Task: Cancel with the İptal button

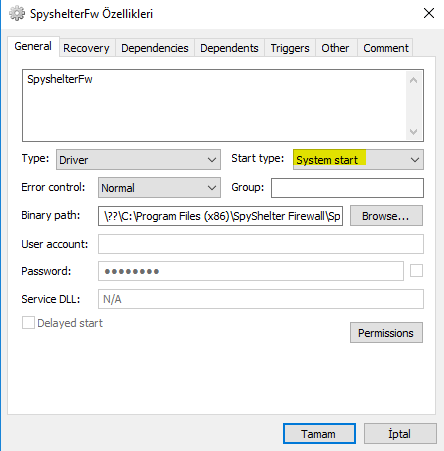Action: pos(400,434)
